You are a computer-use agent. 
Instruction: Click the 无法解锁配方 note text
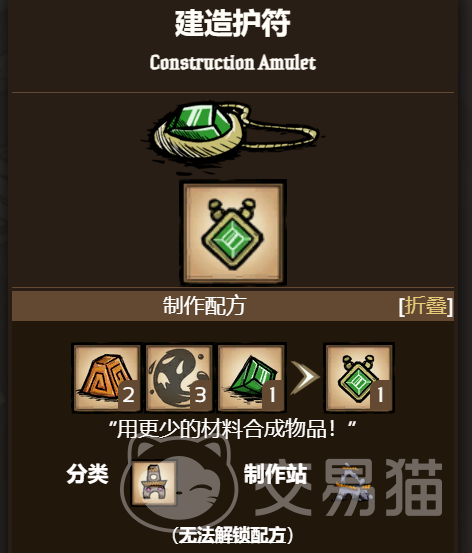pyautogui.click(x=233, y=535)
